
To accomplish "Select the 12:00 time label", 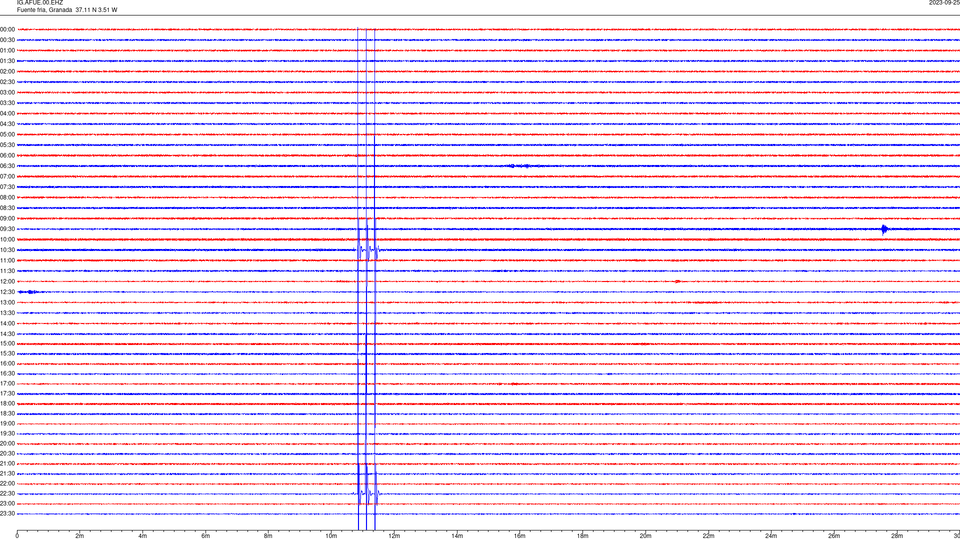I will click(x=7, y=282).
